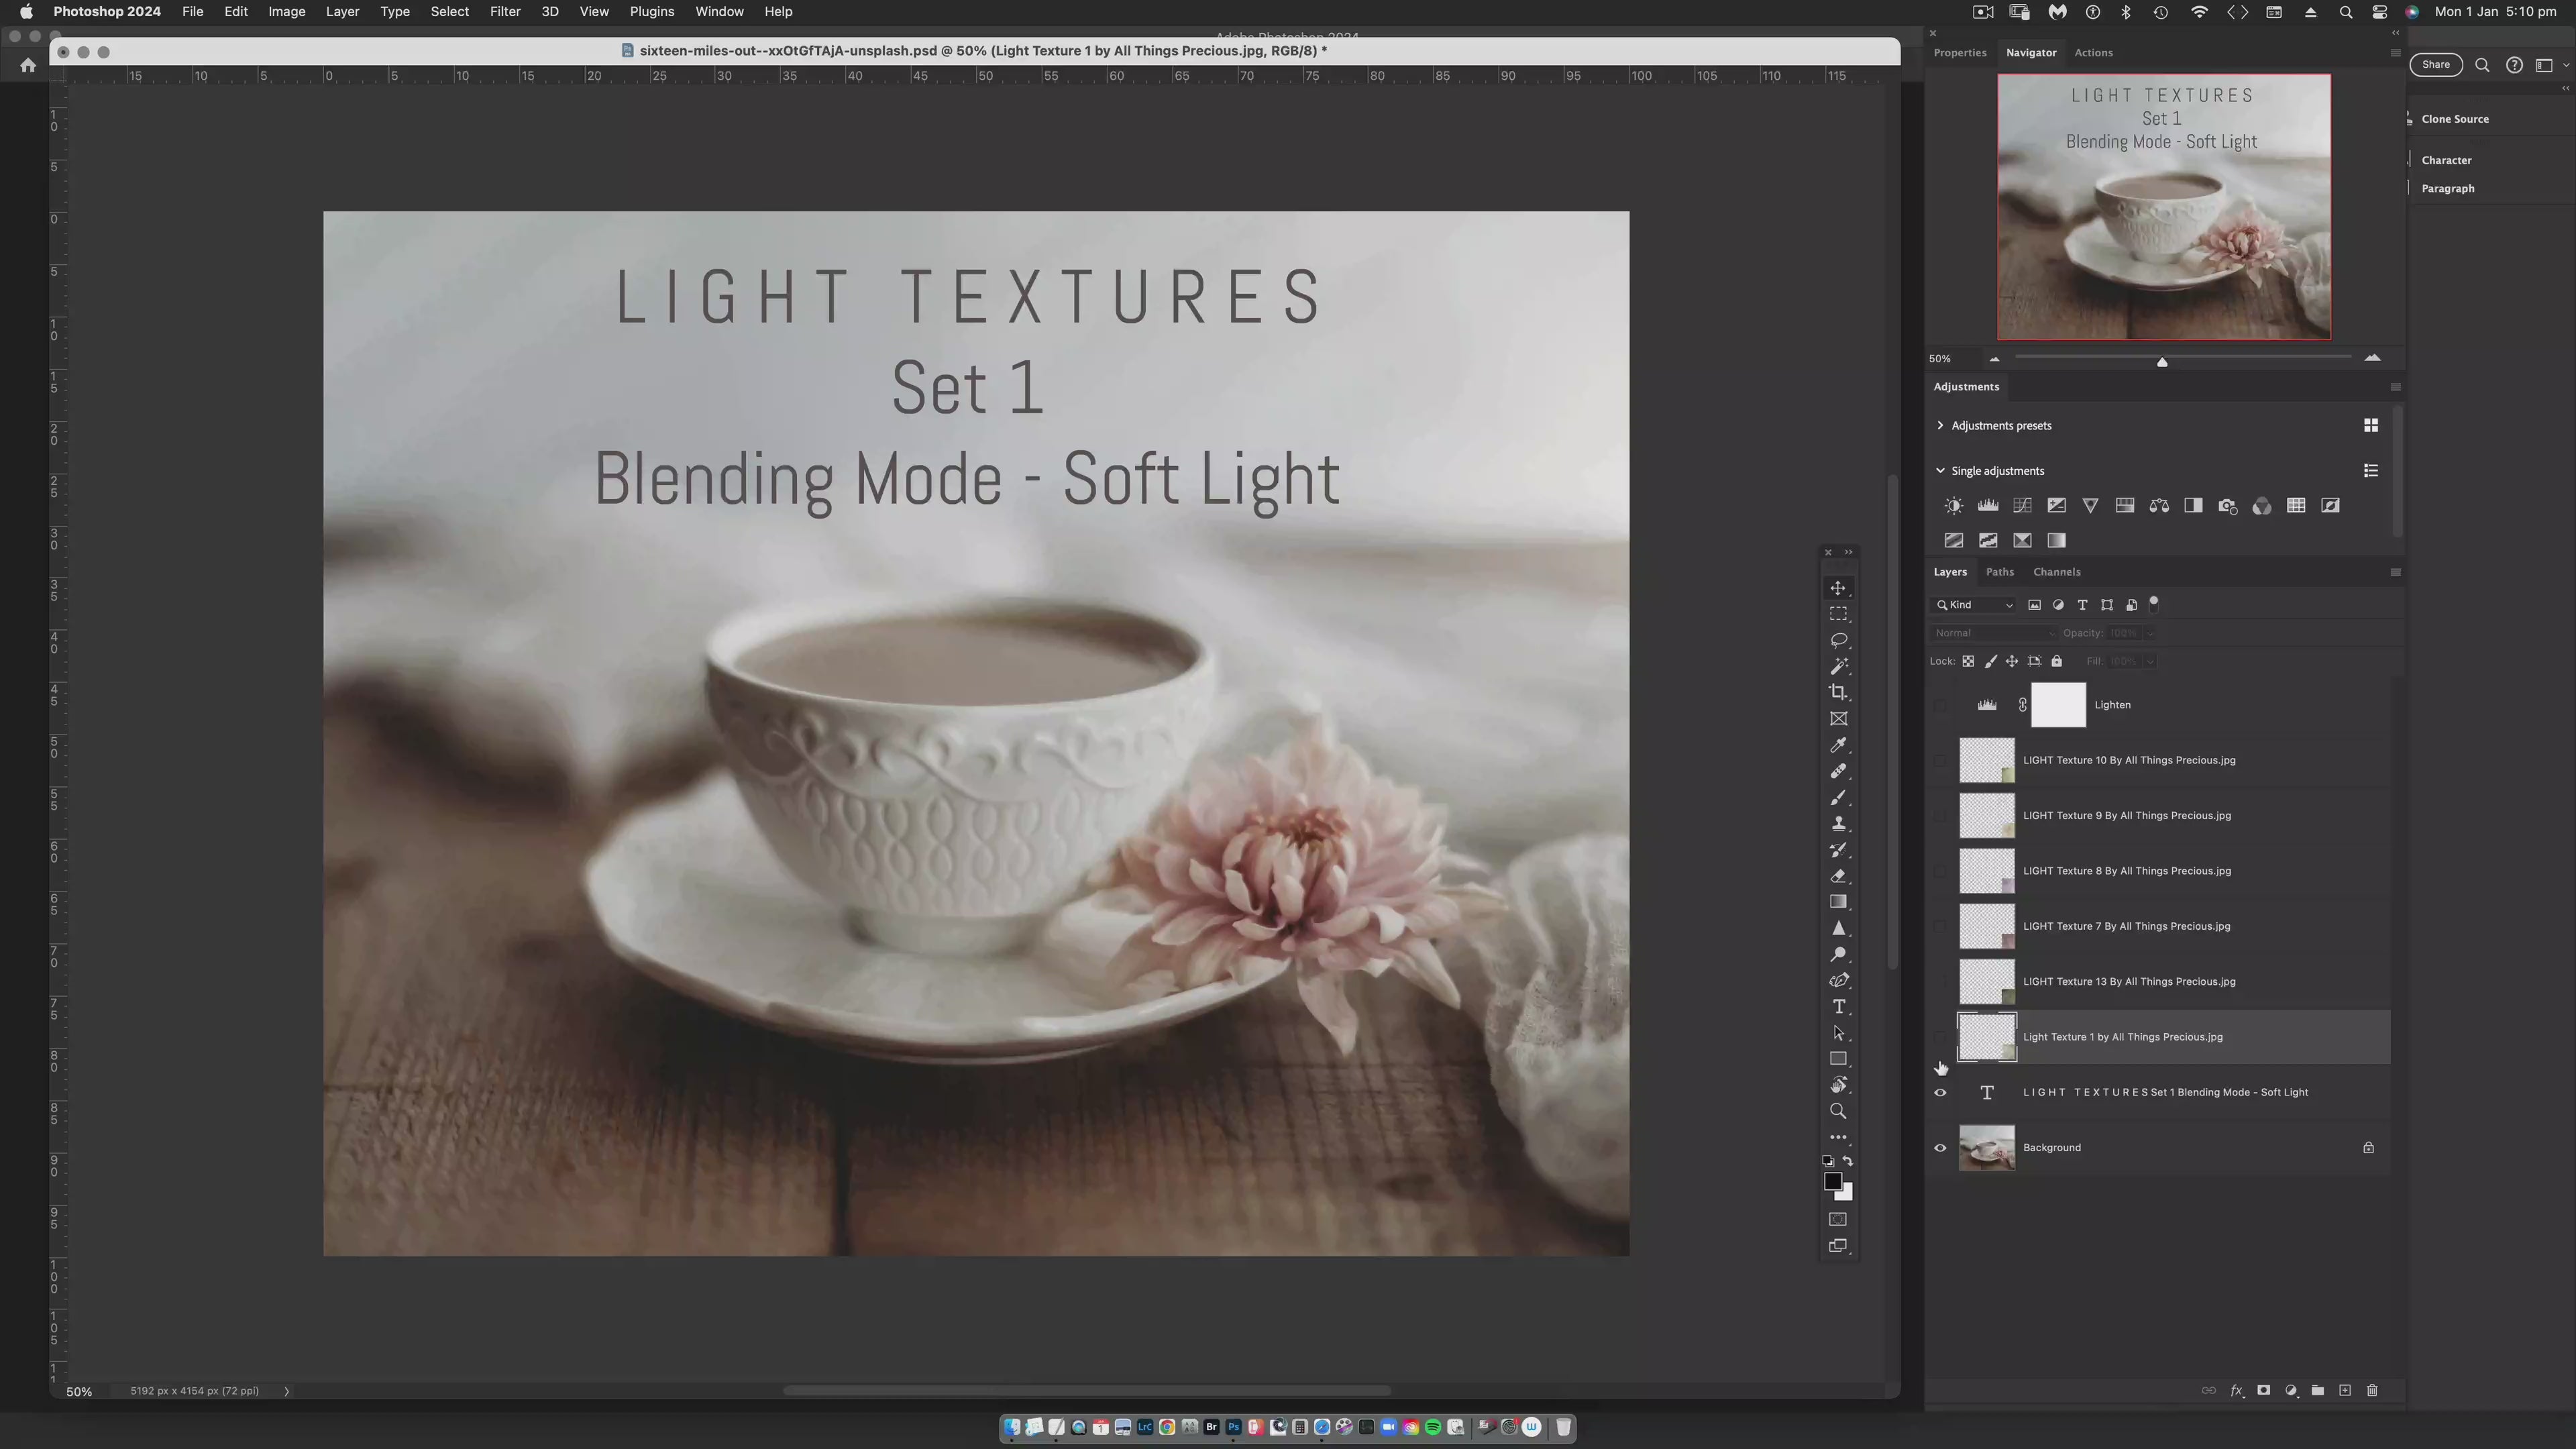Click the Share button
2576x1449 pixels.
[2435, 65]
